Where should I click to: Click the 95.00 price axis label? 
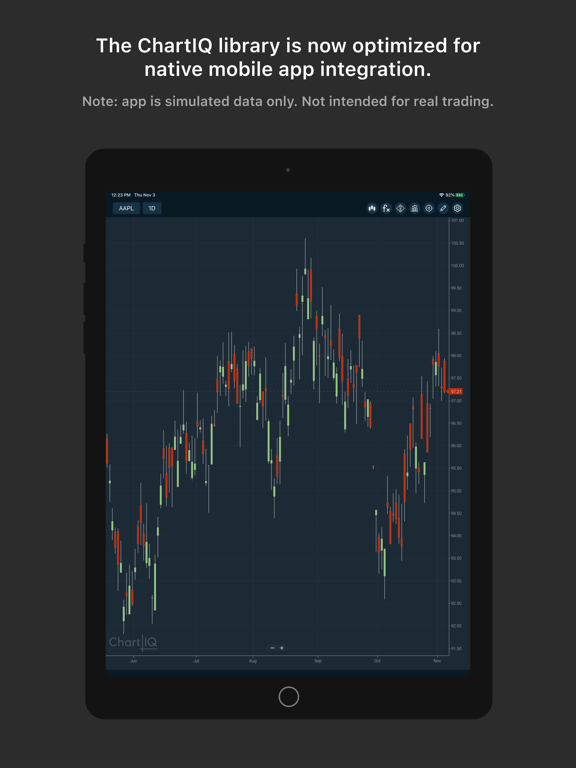point(456,491)
